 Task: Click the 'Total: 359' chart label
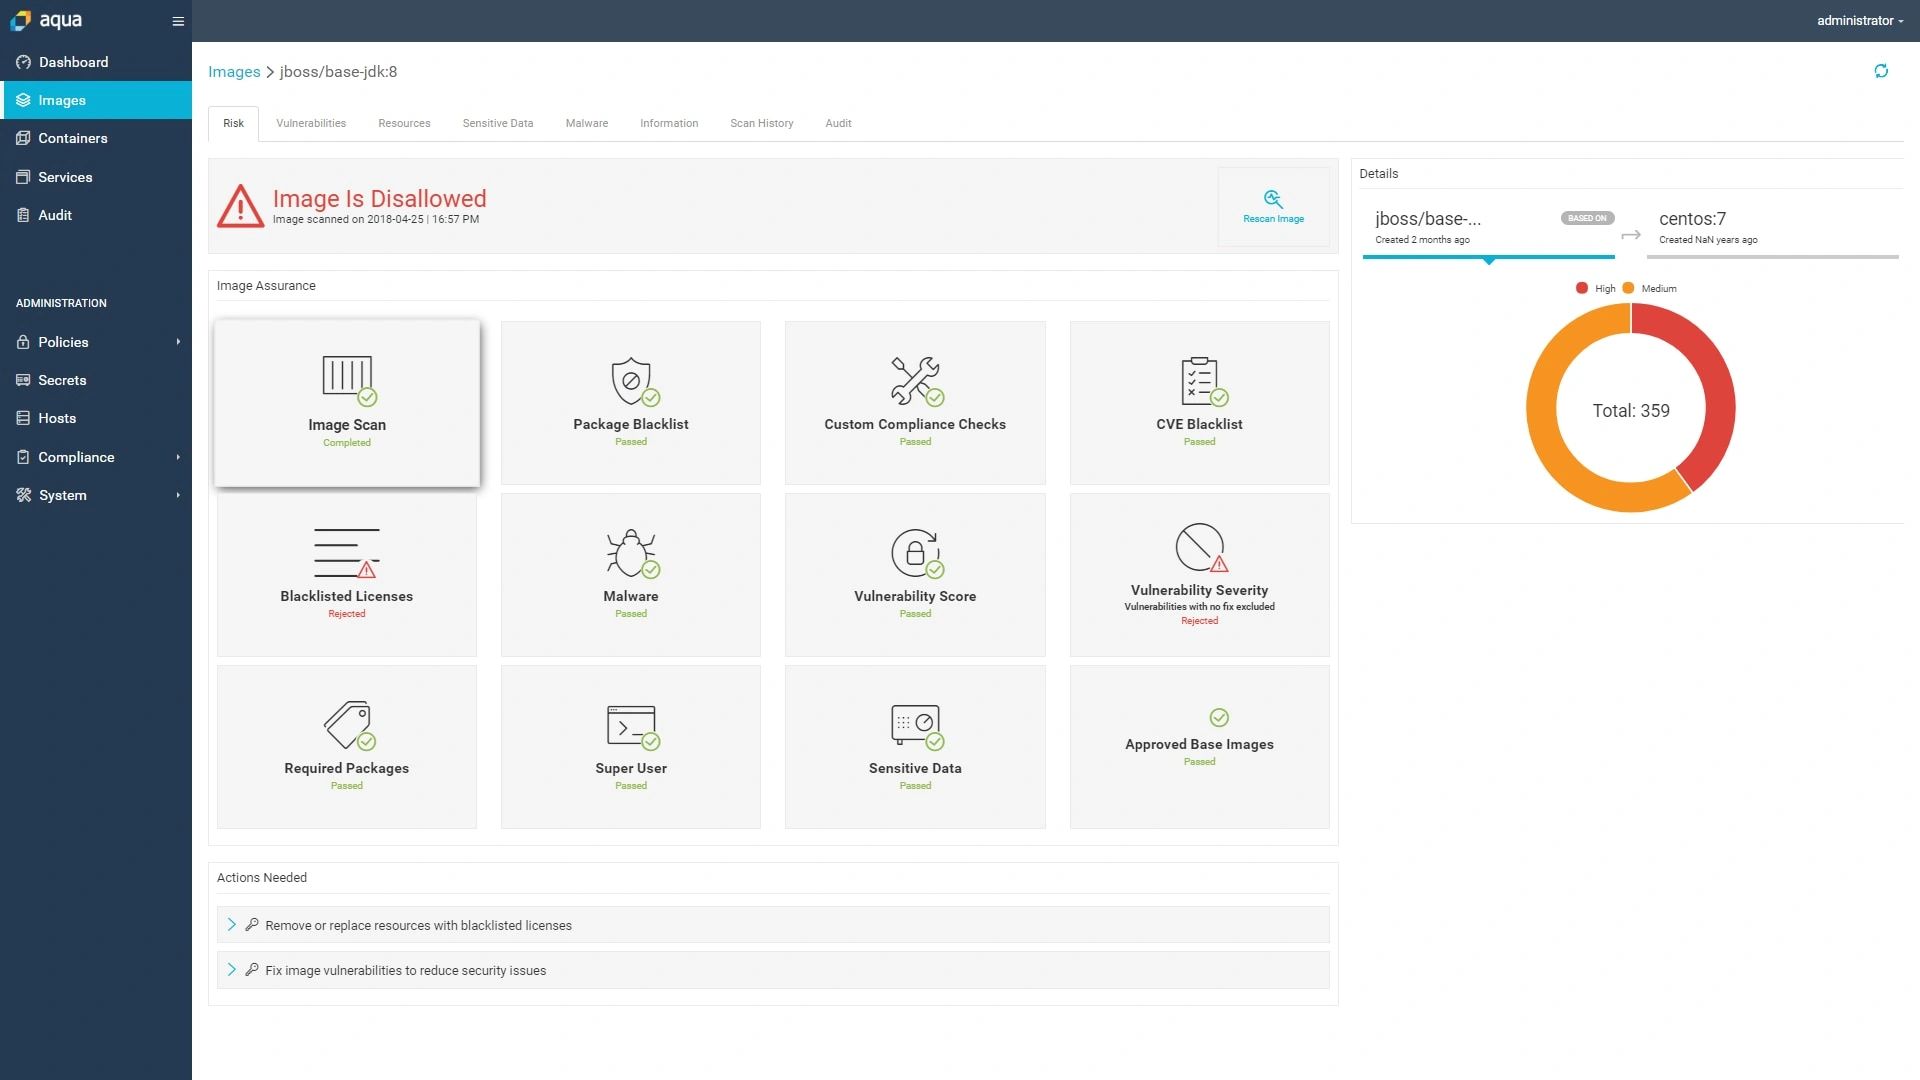(1631, 410)
